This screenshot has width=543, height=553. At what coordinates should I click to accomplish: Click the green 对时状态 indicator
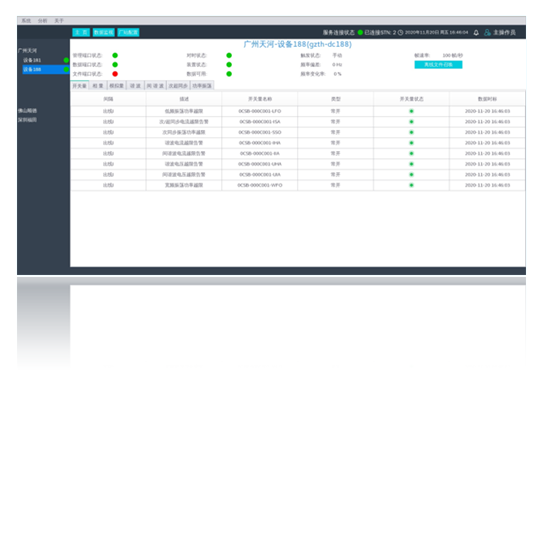(229, 55)
